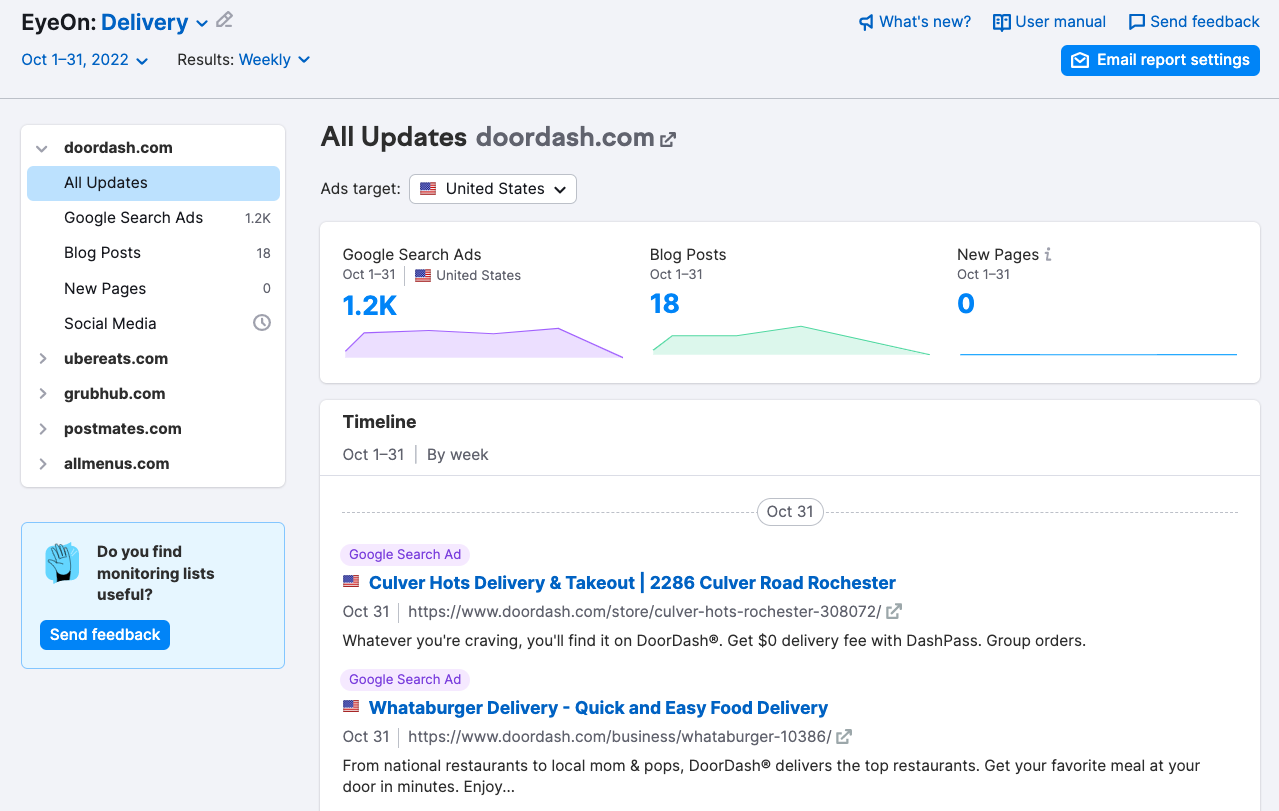Open Google Search Ads sidebar item
Image resolution: width=1279 pixels, height=811 pixels.
153,218
